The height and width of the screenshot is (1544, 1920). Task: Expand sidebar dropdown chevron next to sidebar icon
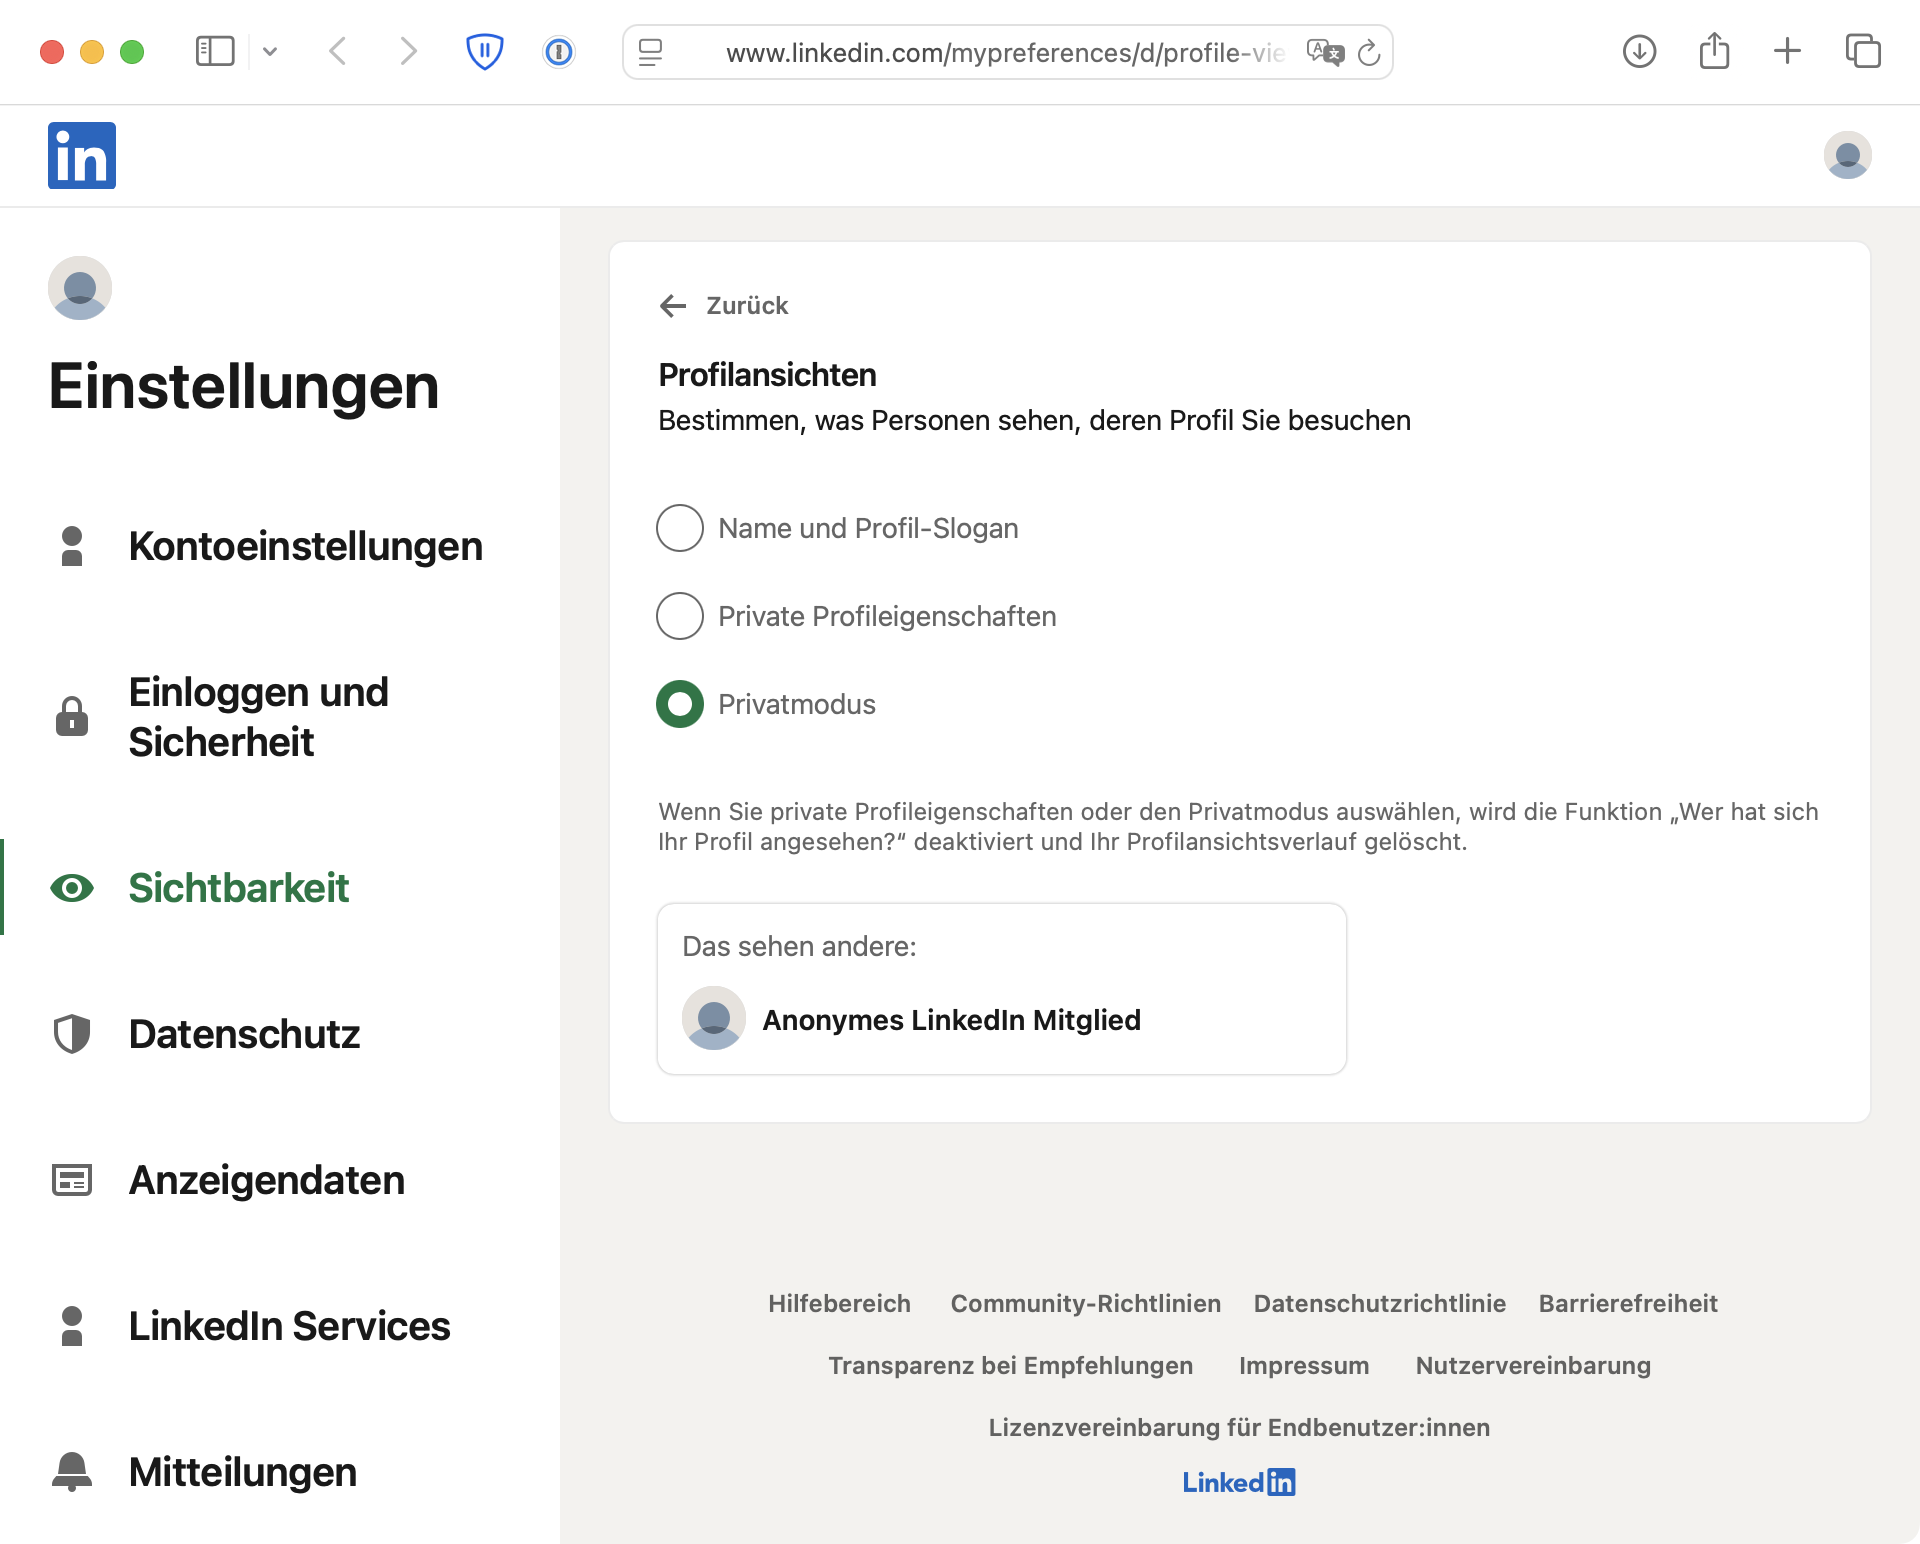[x=270, y=52]
